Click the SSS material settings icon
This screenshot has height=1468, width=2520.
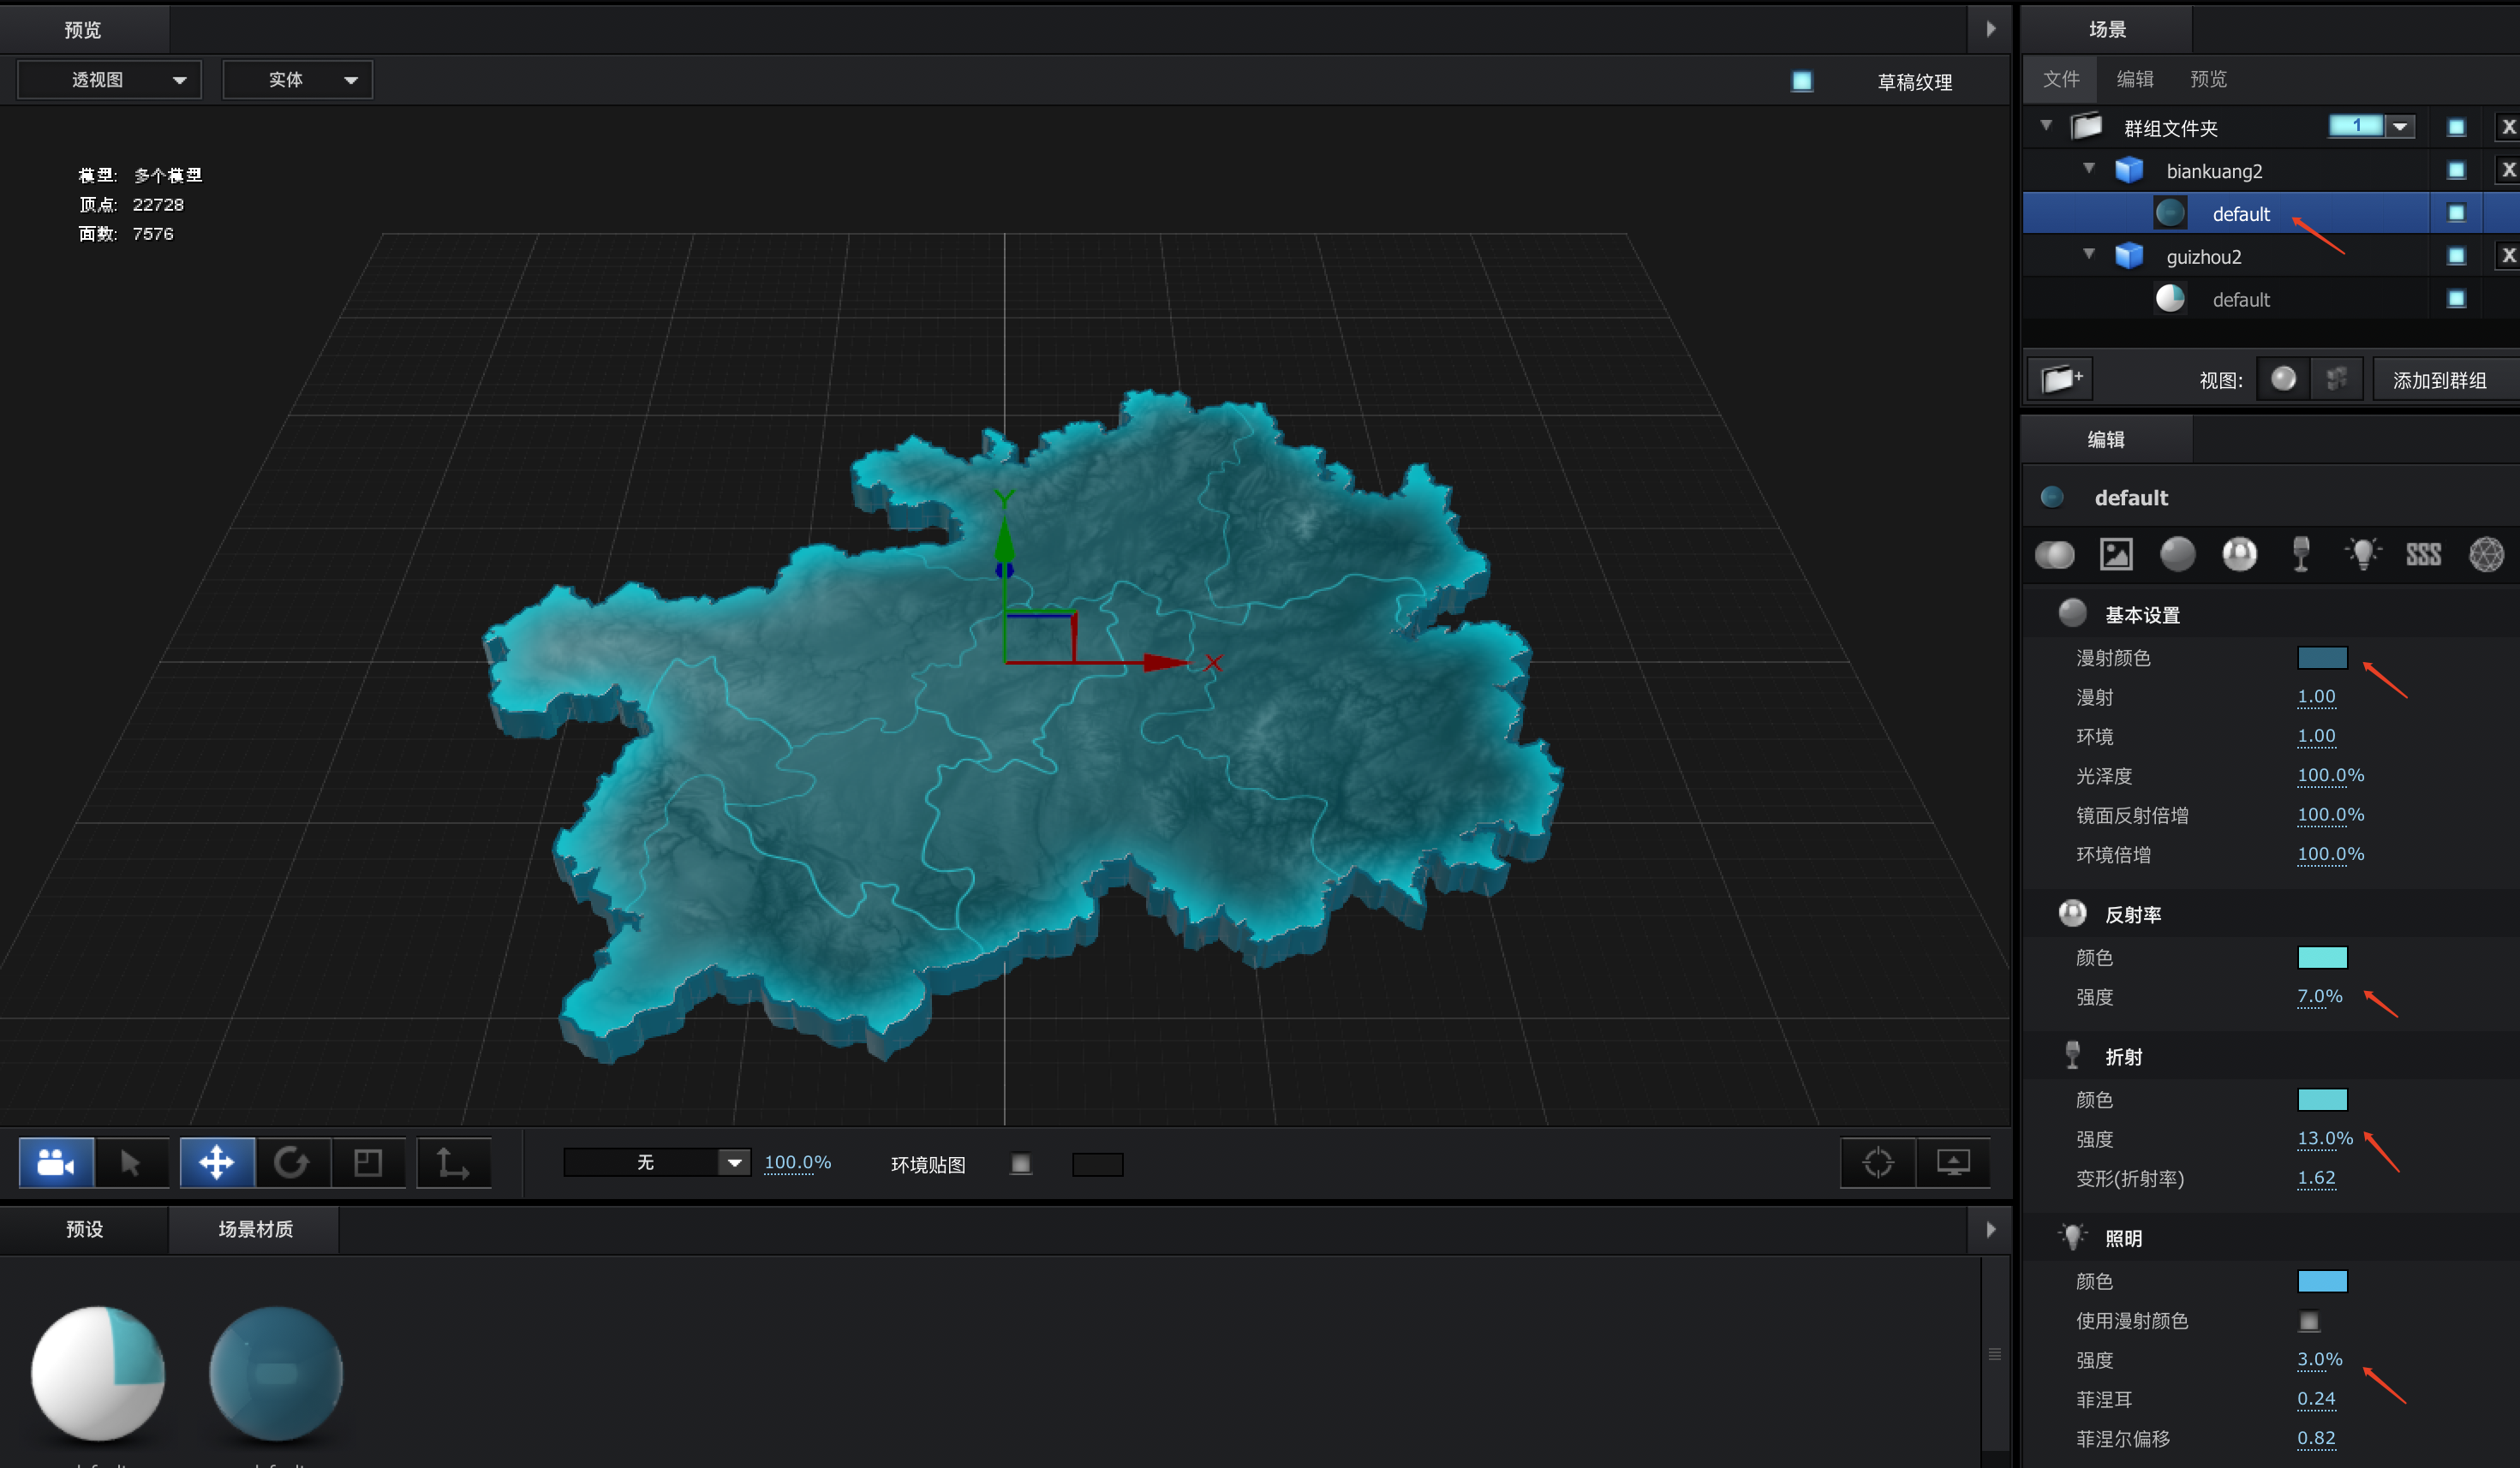tap(2423, 554)
